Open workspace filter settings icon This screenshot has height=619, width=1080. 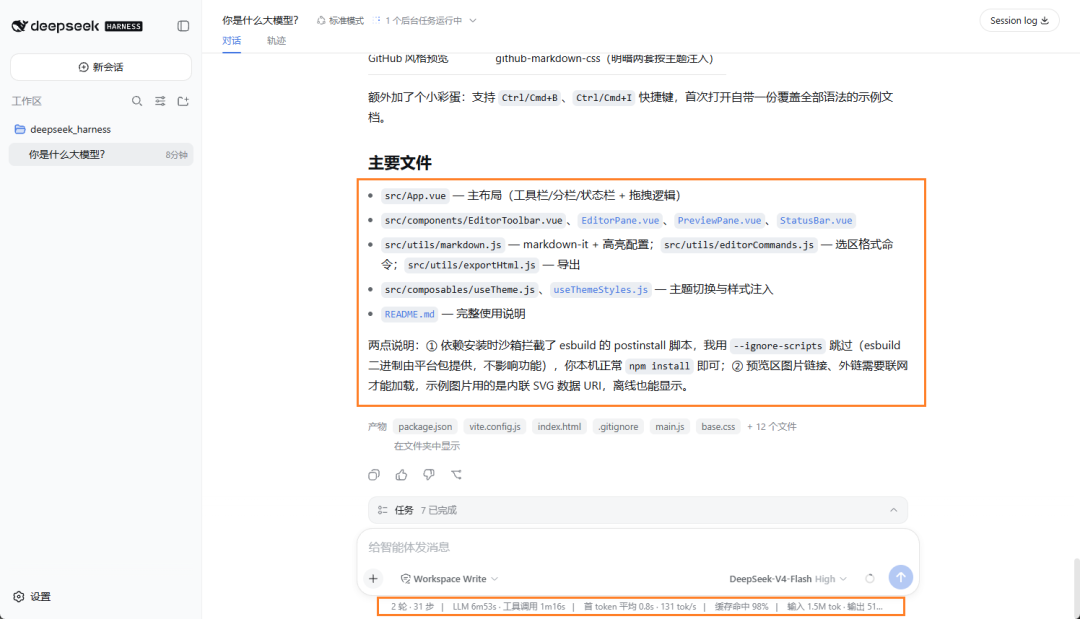click(160, 101)
